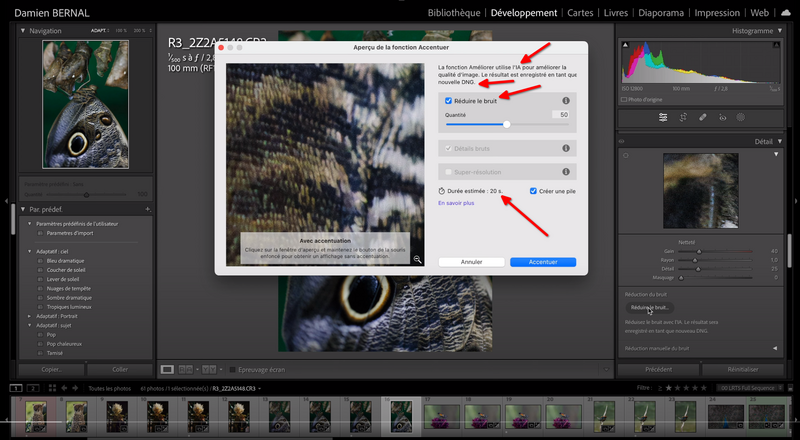Click the preview zoom magnifier icon
Image resolution: width=800 pixels, height=440 pixels.
(417, 259)
